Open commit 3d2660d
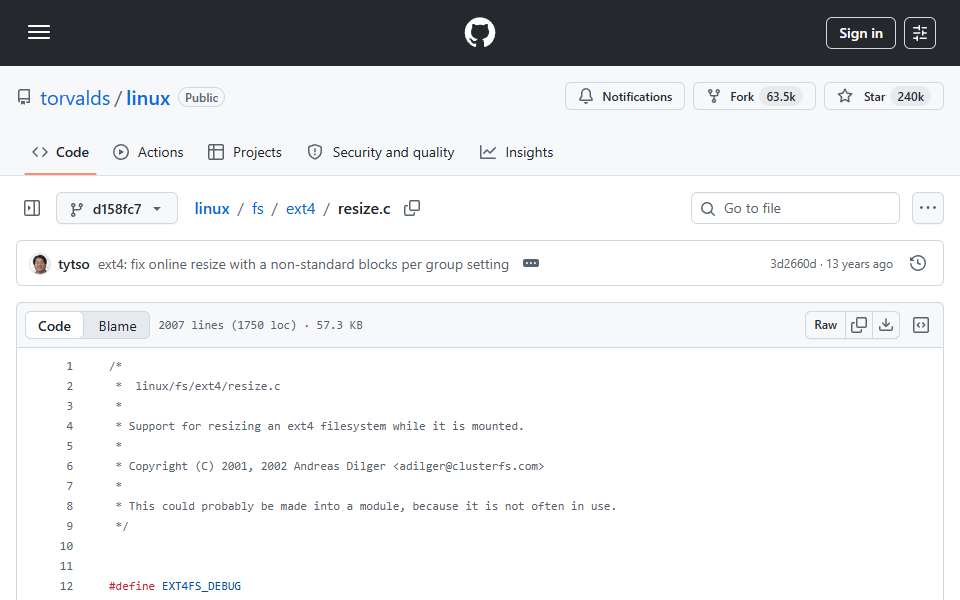 pyautogui.click(x=793, y=264)
